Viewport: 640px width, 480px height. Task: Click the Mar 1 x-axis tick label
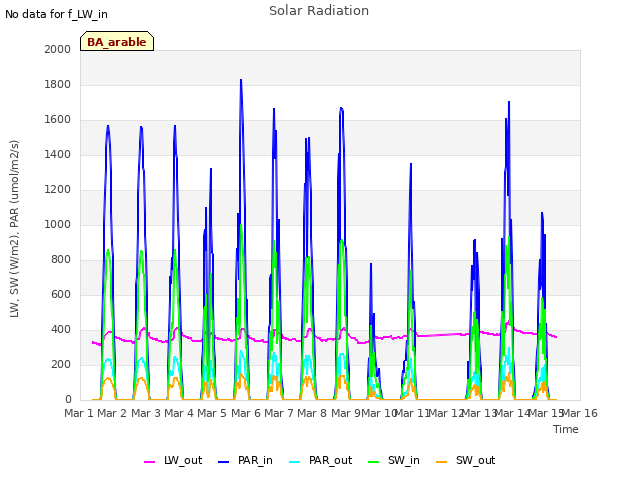[x=79, y=413]
